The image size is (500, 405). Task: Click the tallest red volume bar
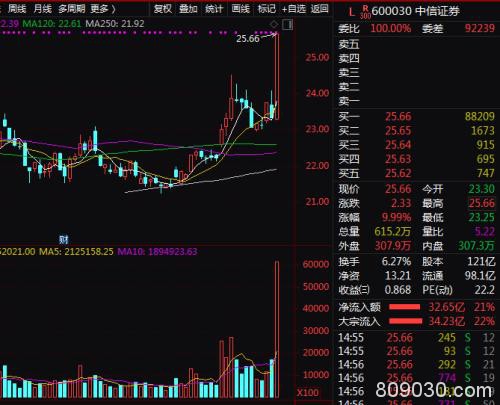[277, 329]
